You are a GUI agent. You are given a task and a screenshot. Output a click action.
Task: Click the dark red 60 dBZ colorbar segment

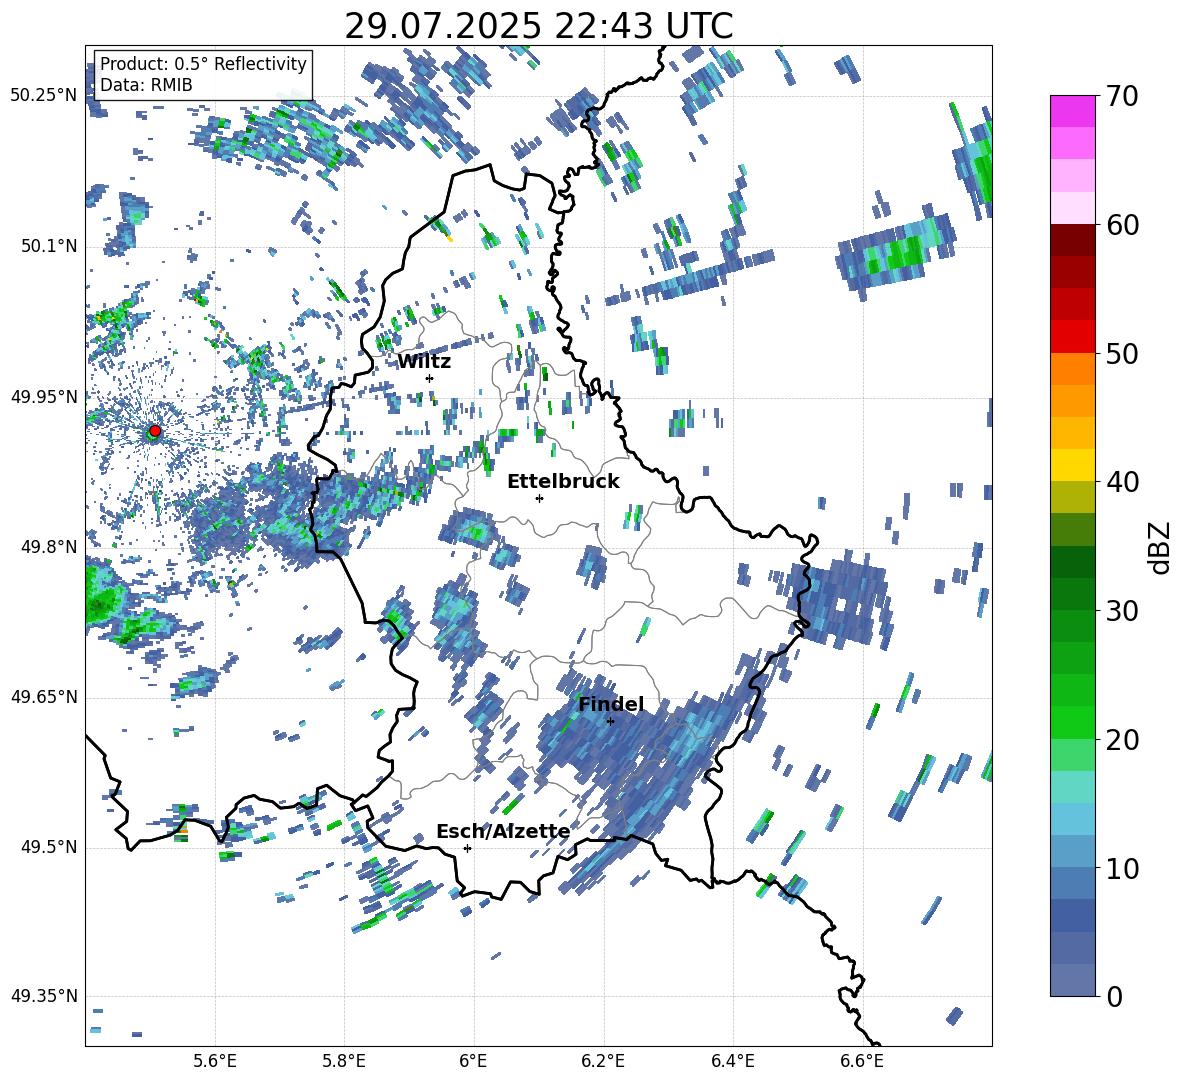1072,240
